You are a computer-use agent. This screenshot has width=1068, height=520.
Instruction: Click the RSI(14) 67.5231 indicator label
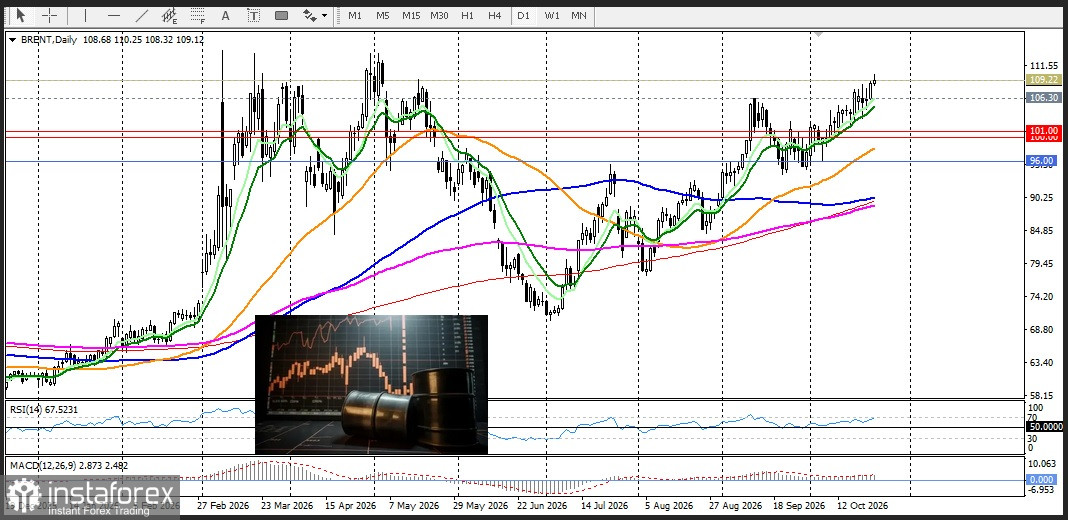pos(44,408)
